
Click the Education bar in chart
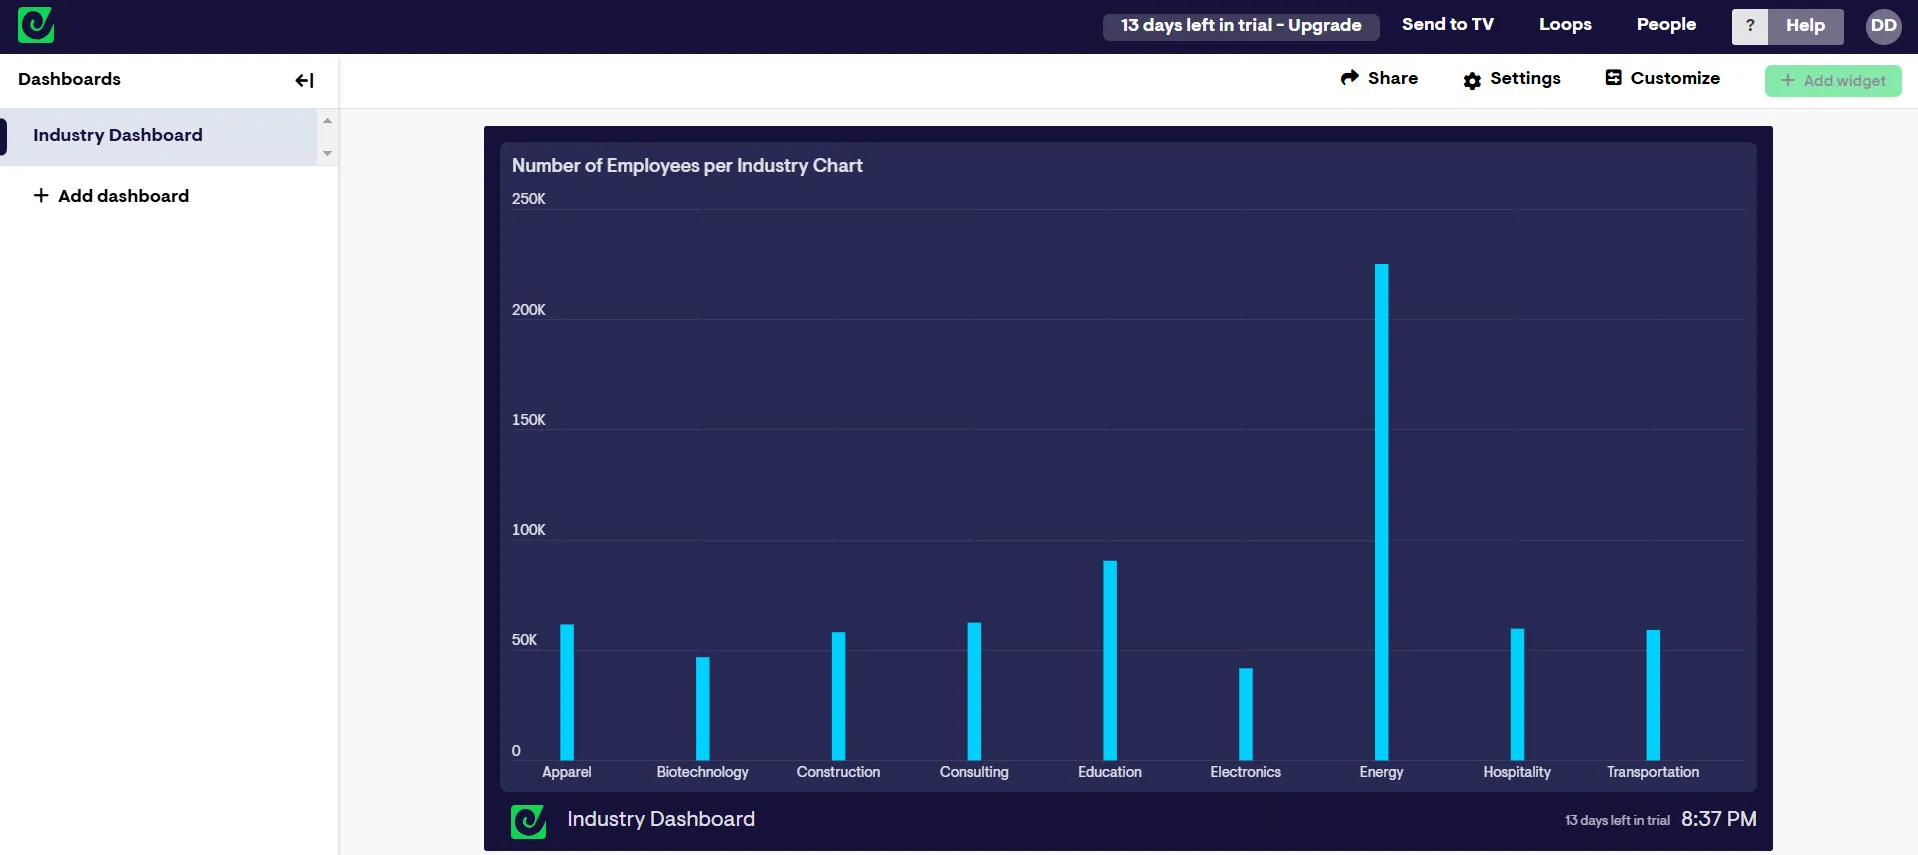pos(1109,660)
